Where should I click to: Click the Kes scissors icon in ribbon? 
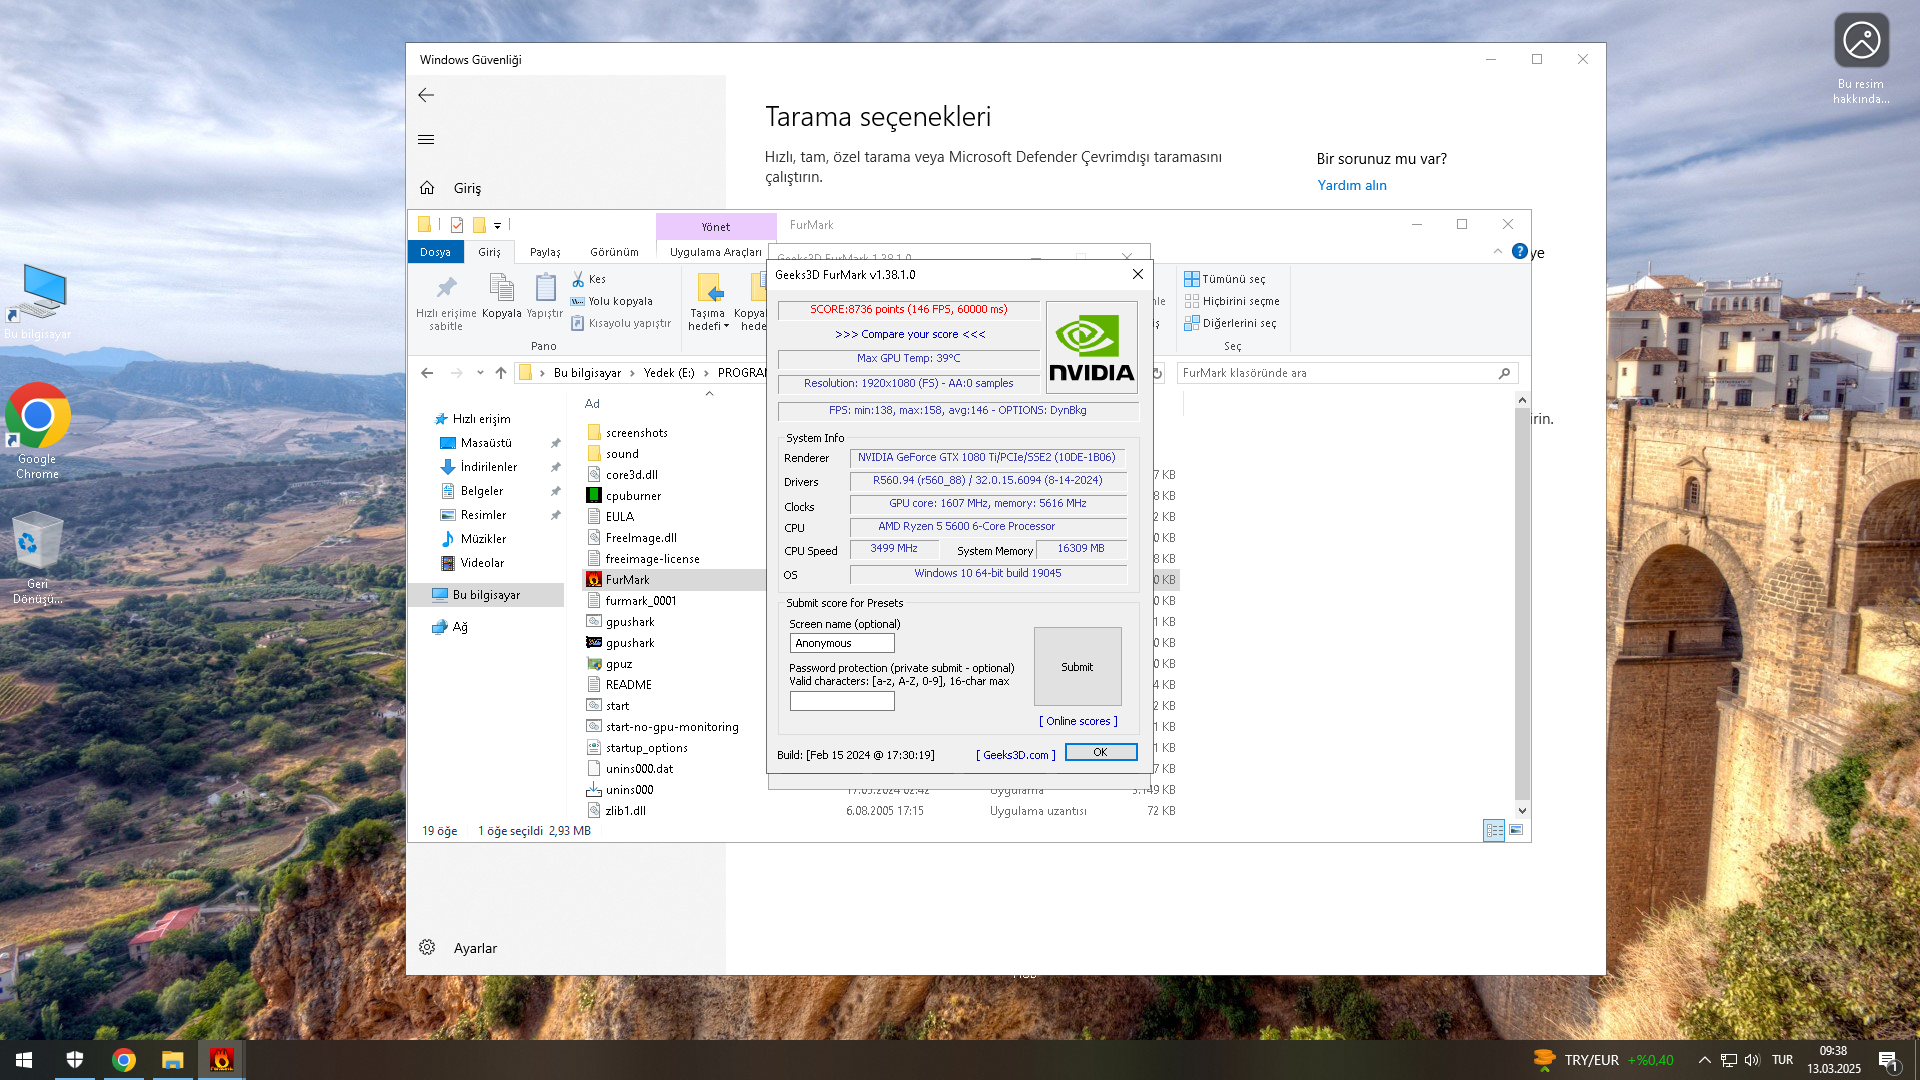tap(578, 279)
